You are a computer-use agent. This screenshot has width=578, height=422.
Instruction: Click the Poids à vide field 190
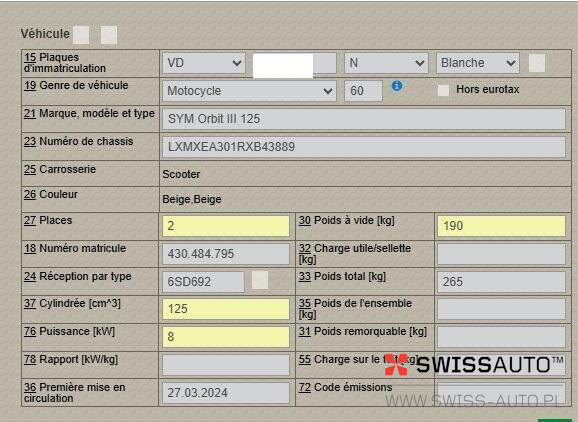coord(501,226)
